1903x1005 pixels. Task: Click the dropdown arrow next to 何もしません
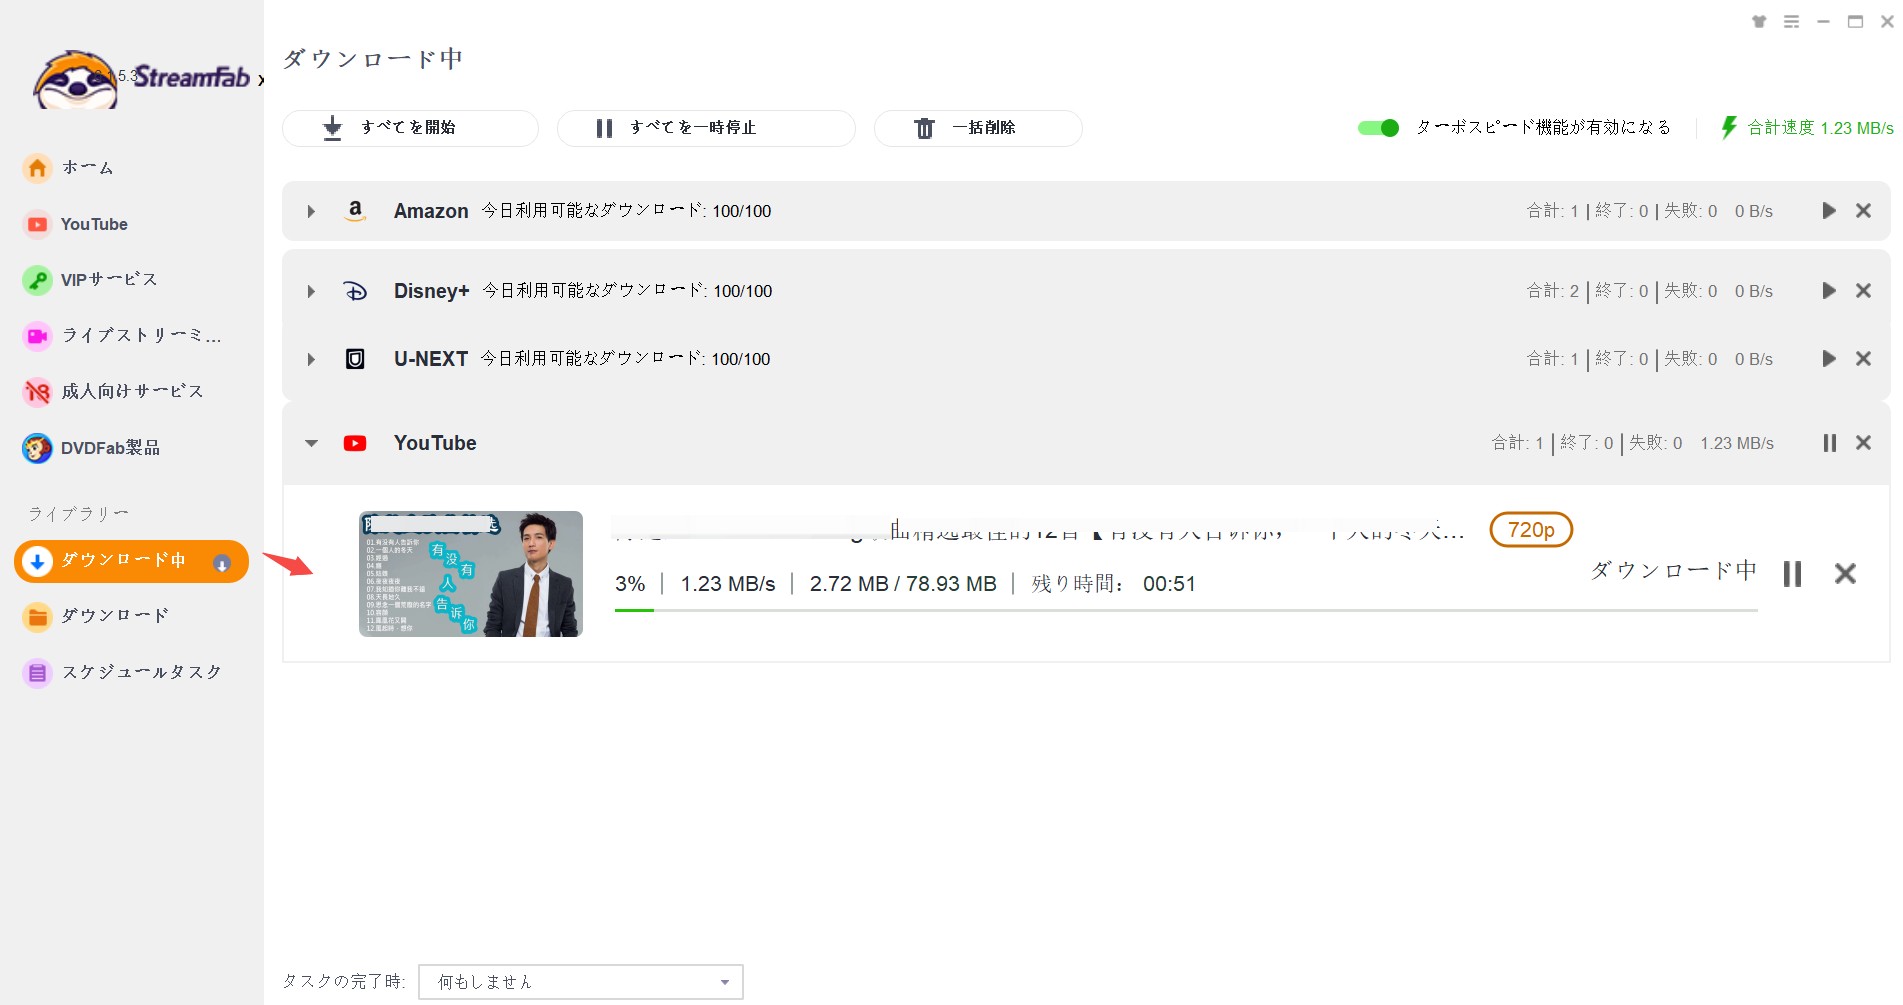(x=725, y=982)
